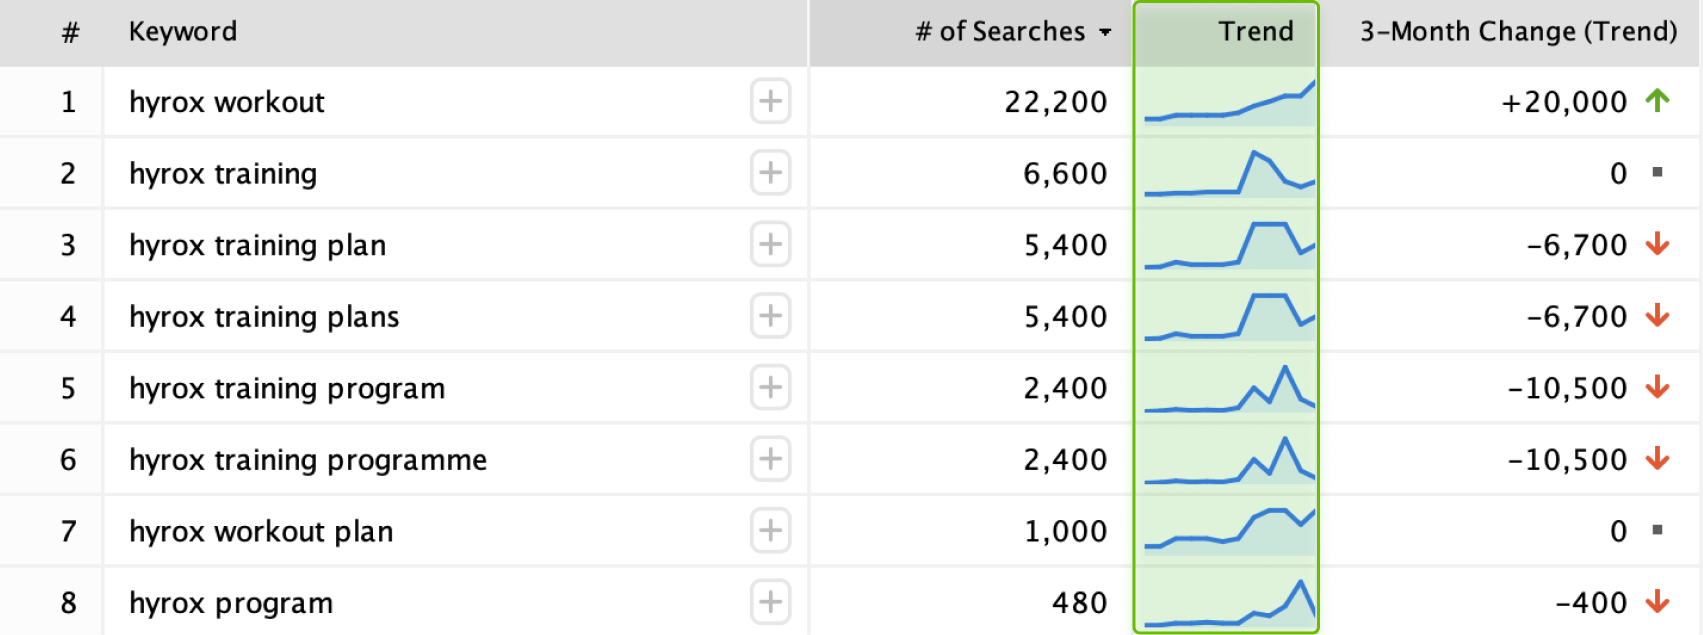Add 'hyrox training plan' using plus button
The image size is (1703, 635).
(x=770, y=244)
